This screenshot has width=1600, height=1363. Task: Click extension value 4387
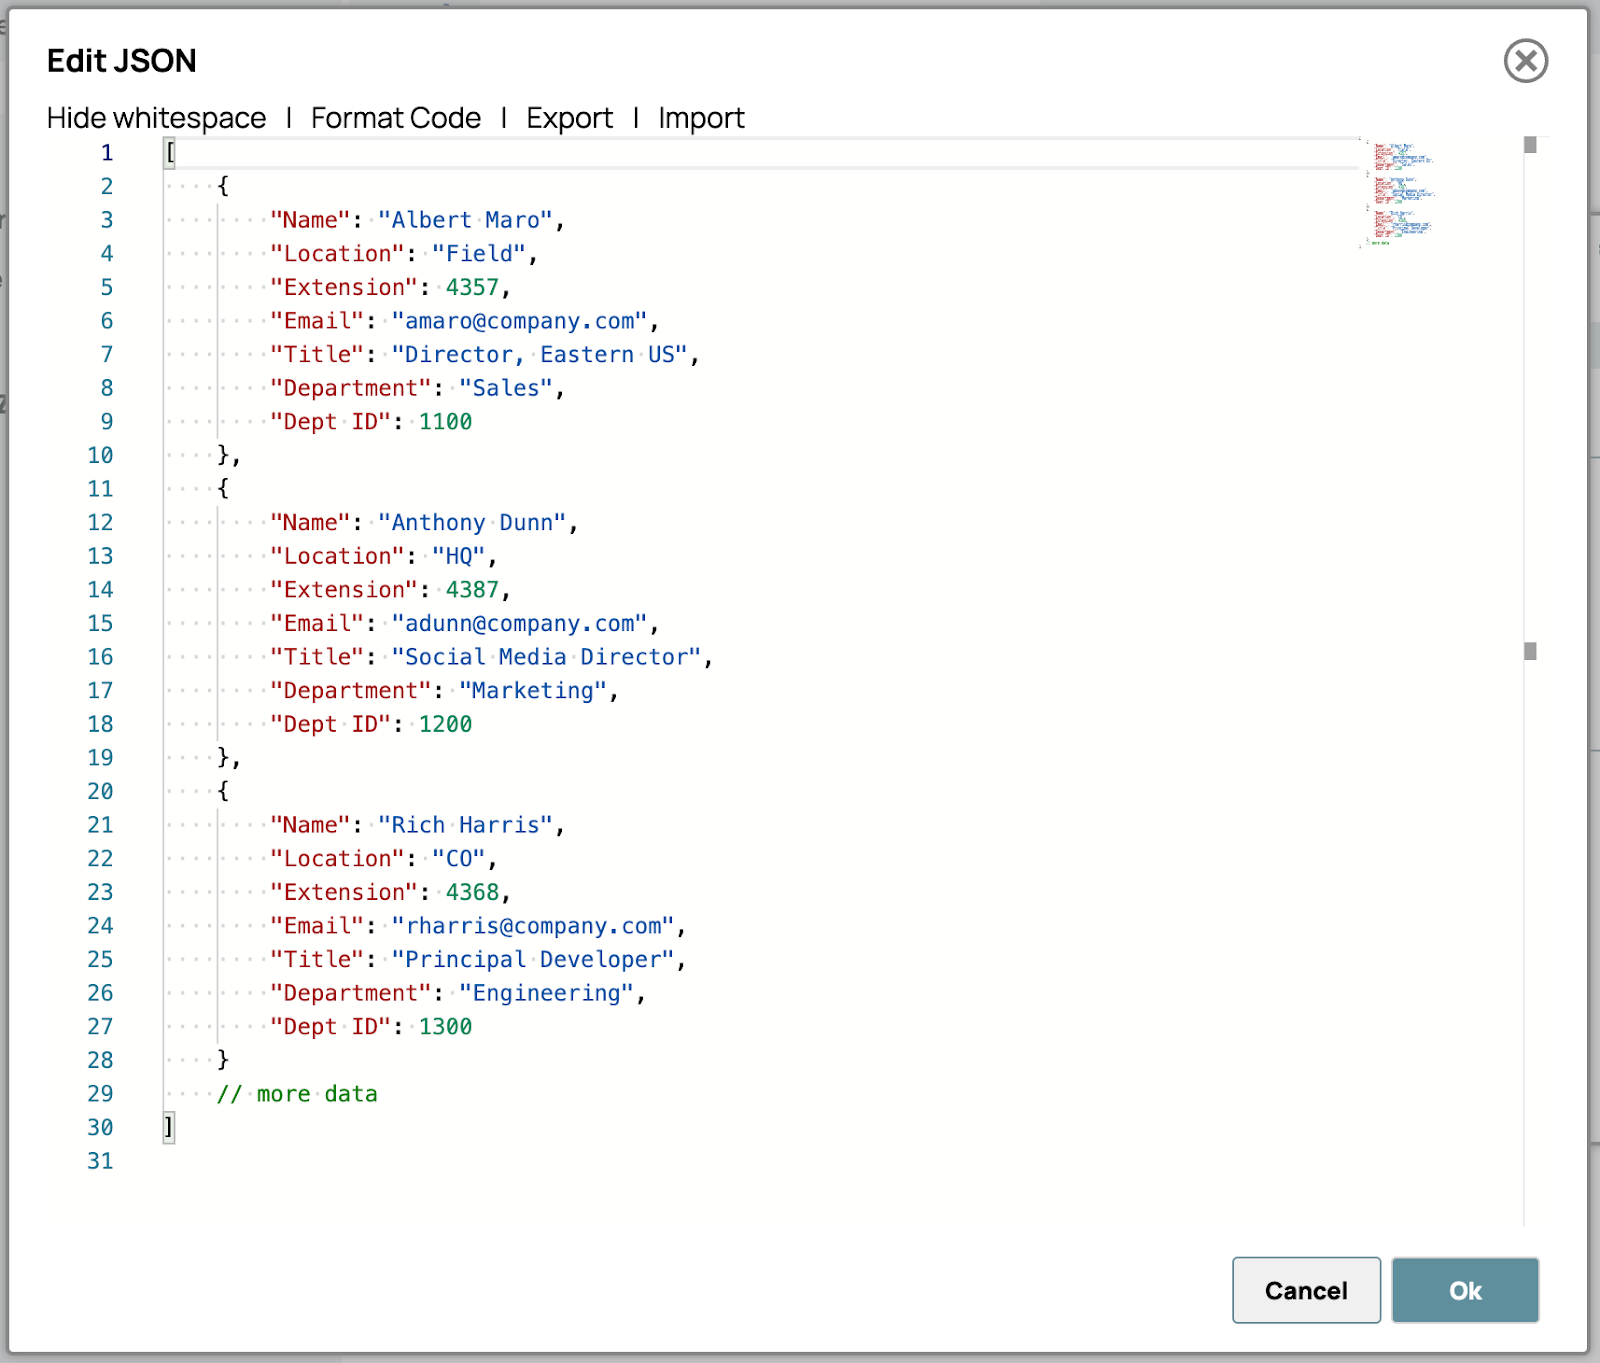471,590
